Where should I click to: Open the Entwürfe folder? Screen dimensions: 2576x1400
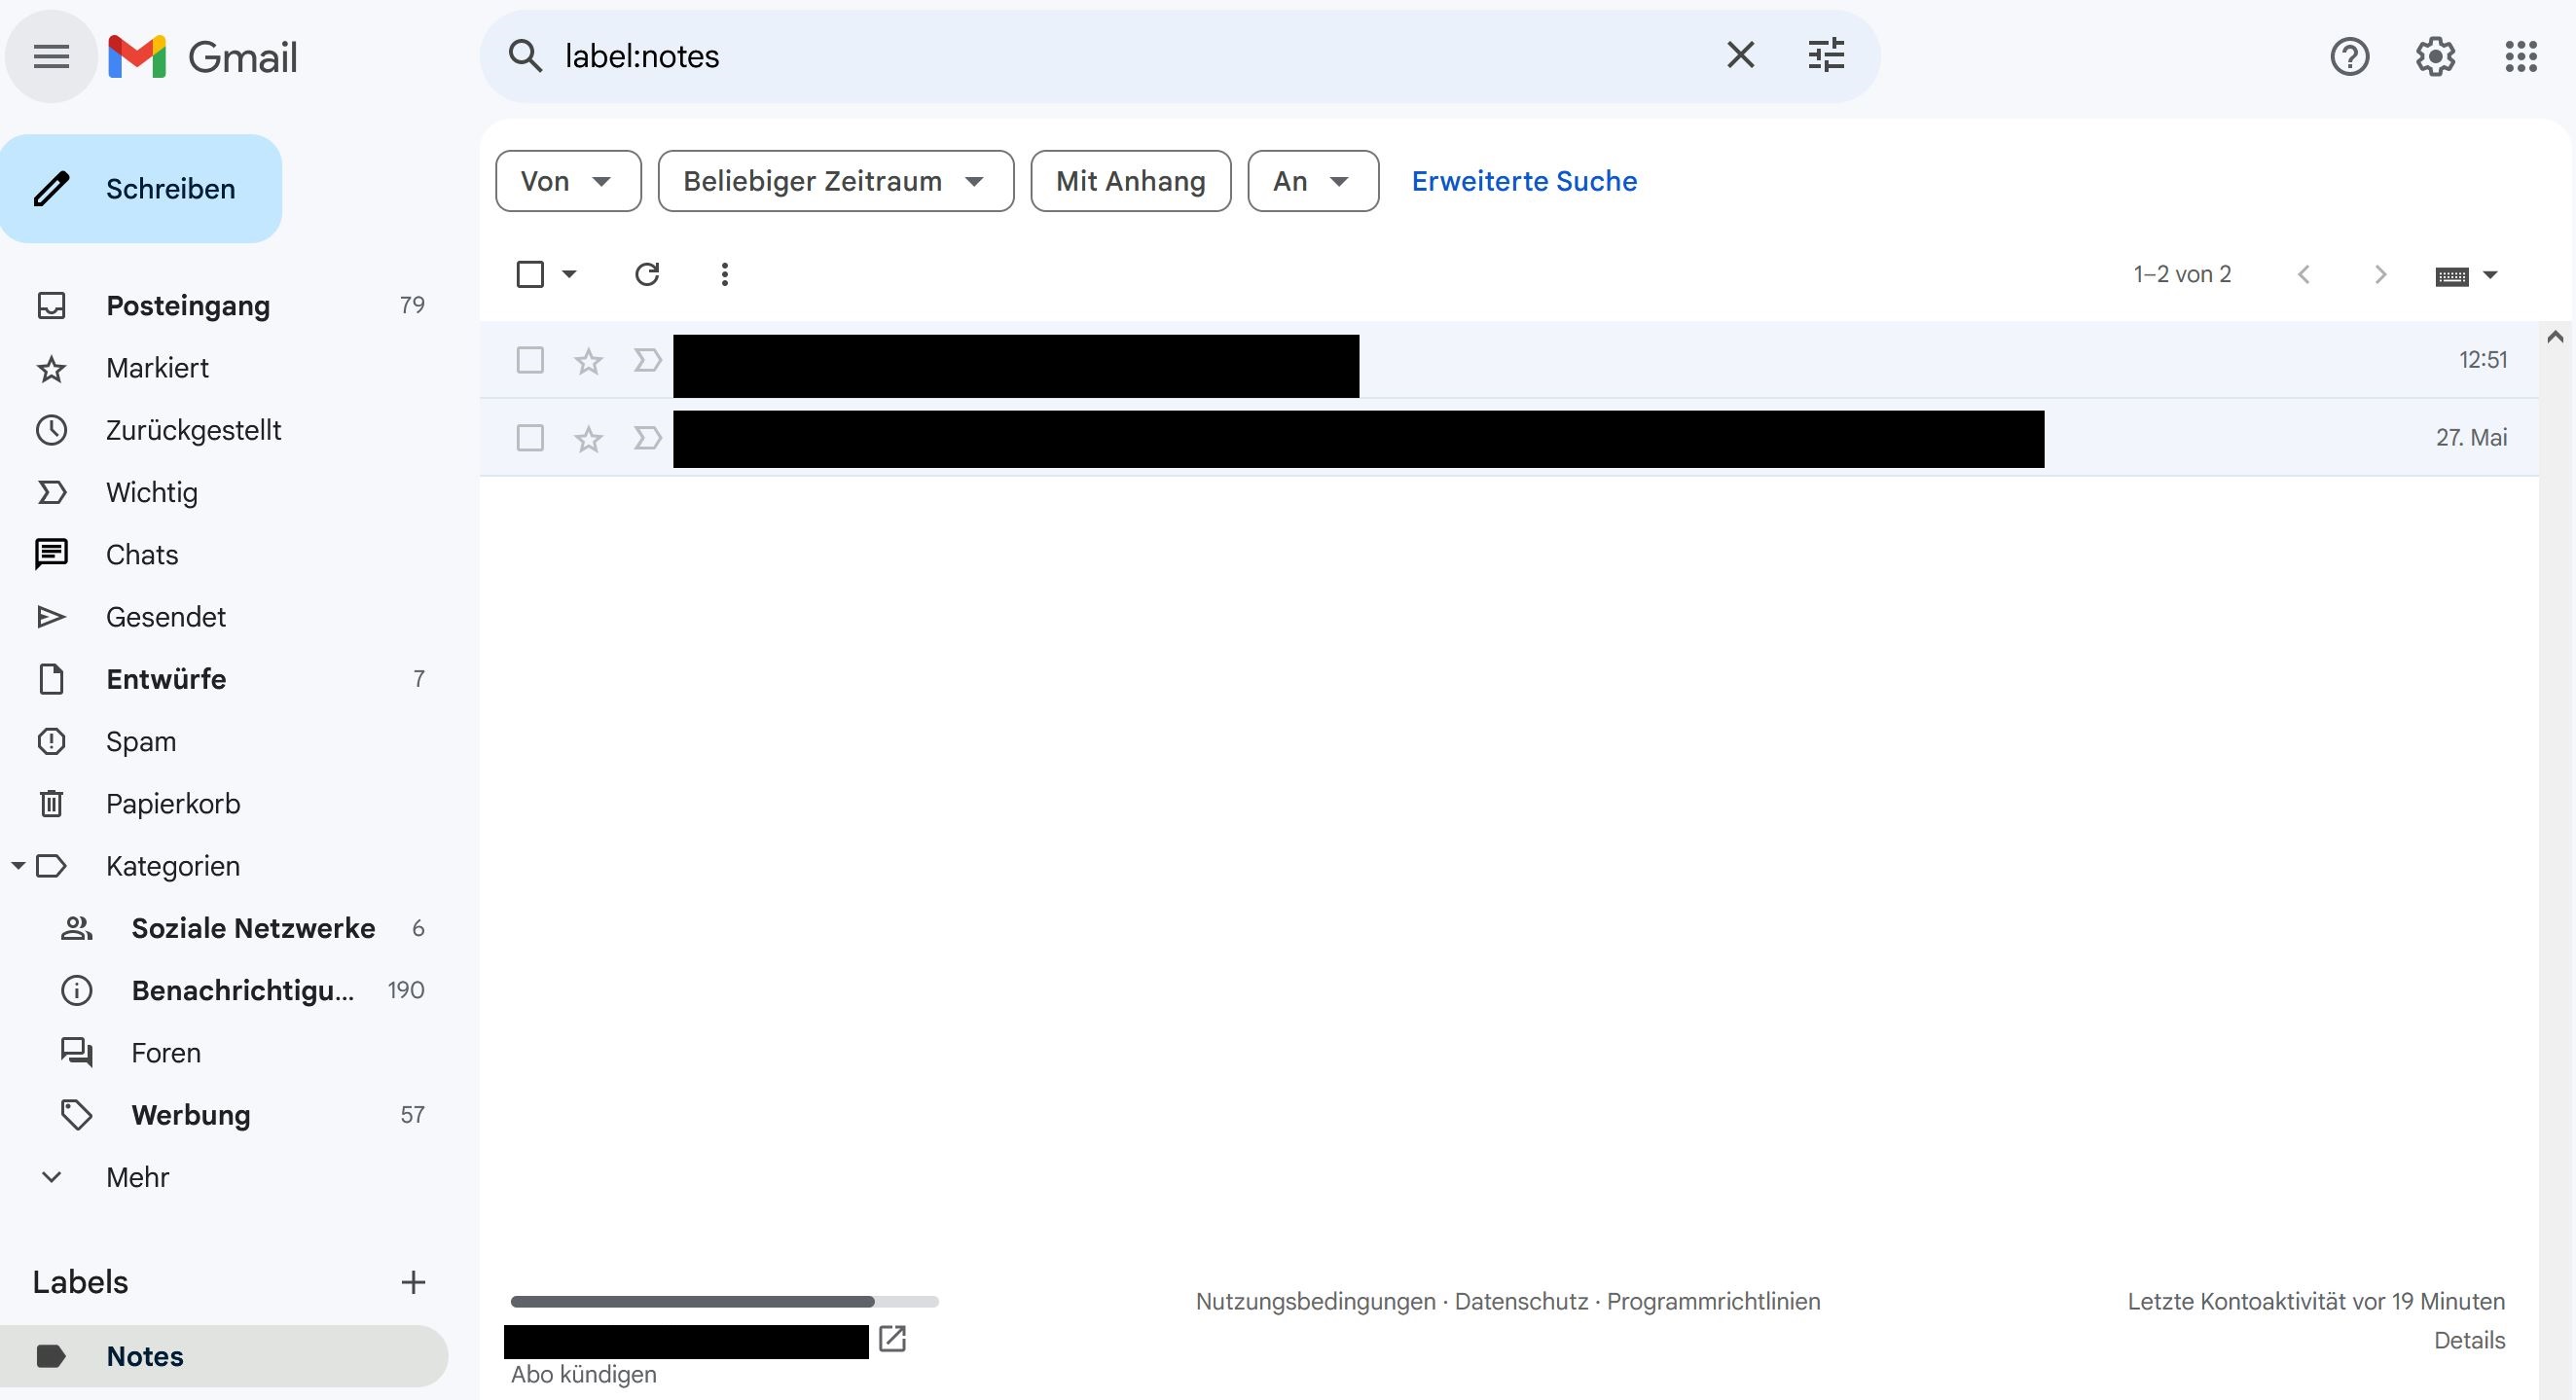[166, 679]
